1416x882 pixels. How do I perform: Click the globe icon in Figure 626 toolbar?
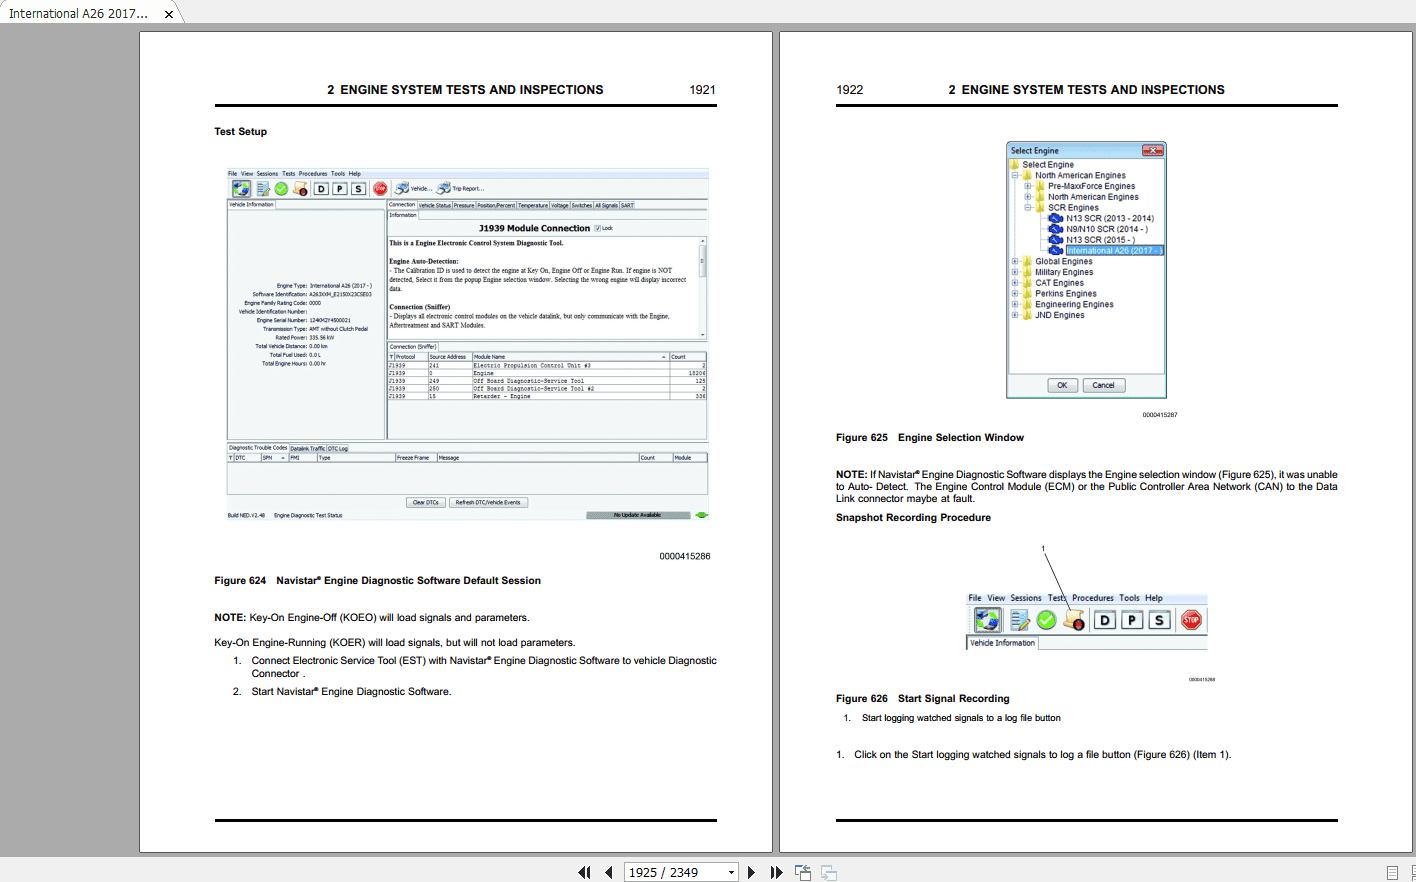click(987, 620)
